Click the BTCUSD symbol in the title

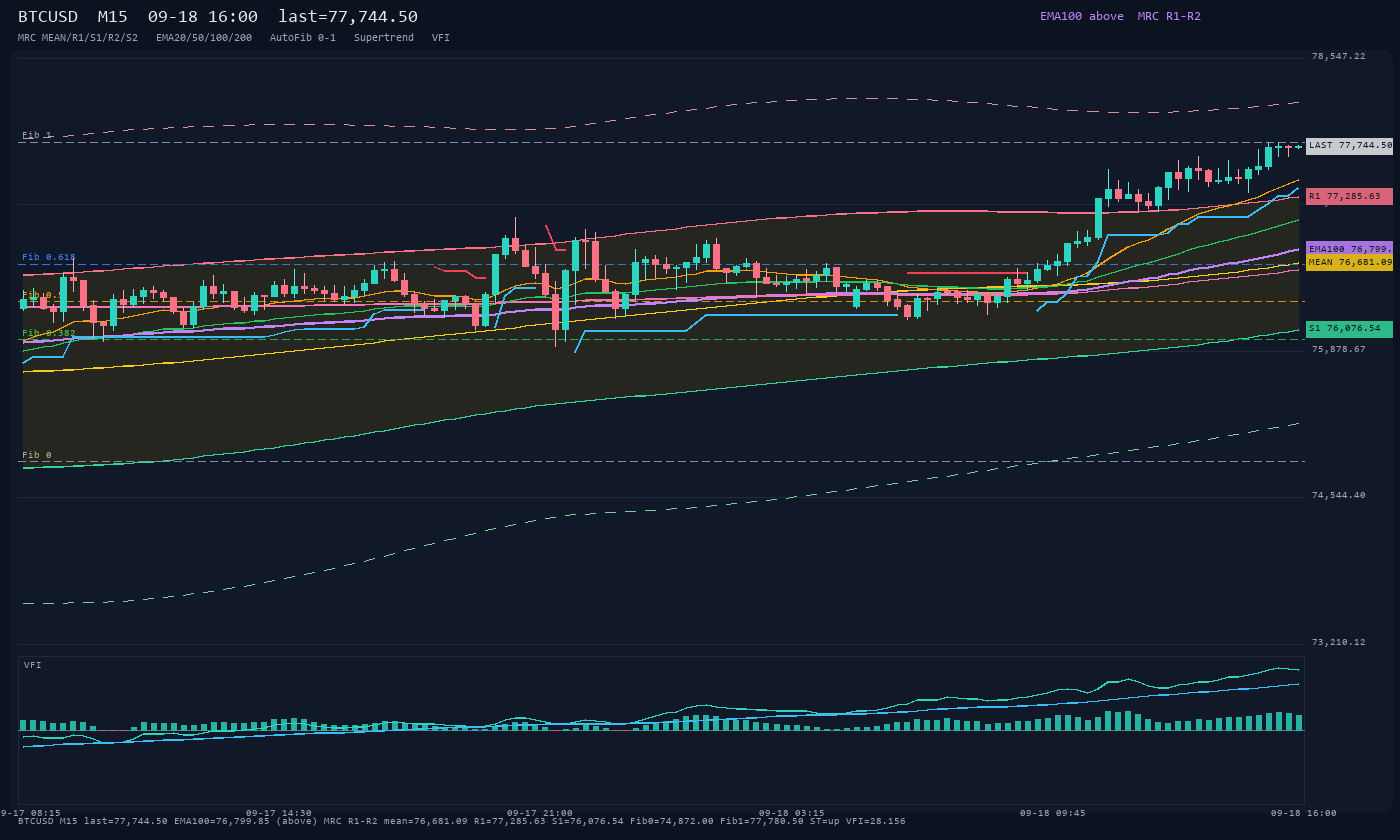point(48,17)
